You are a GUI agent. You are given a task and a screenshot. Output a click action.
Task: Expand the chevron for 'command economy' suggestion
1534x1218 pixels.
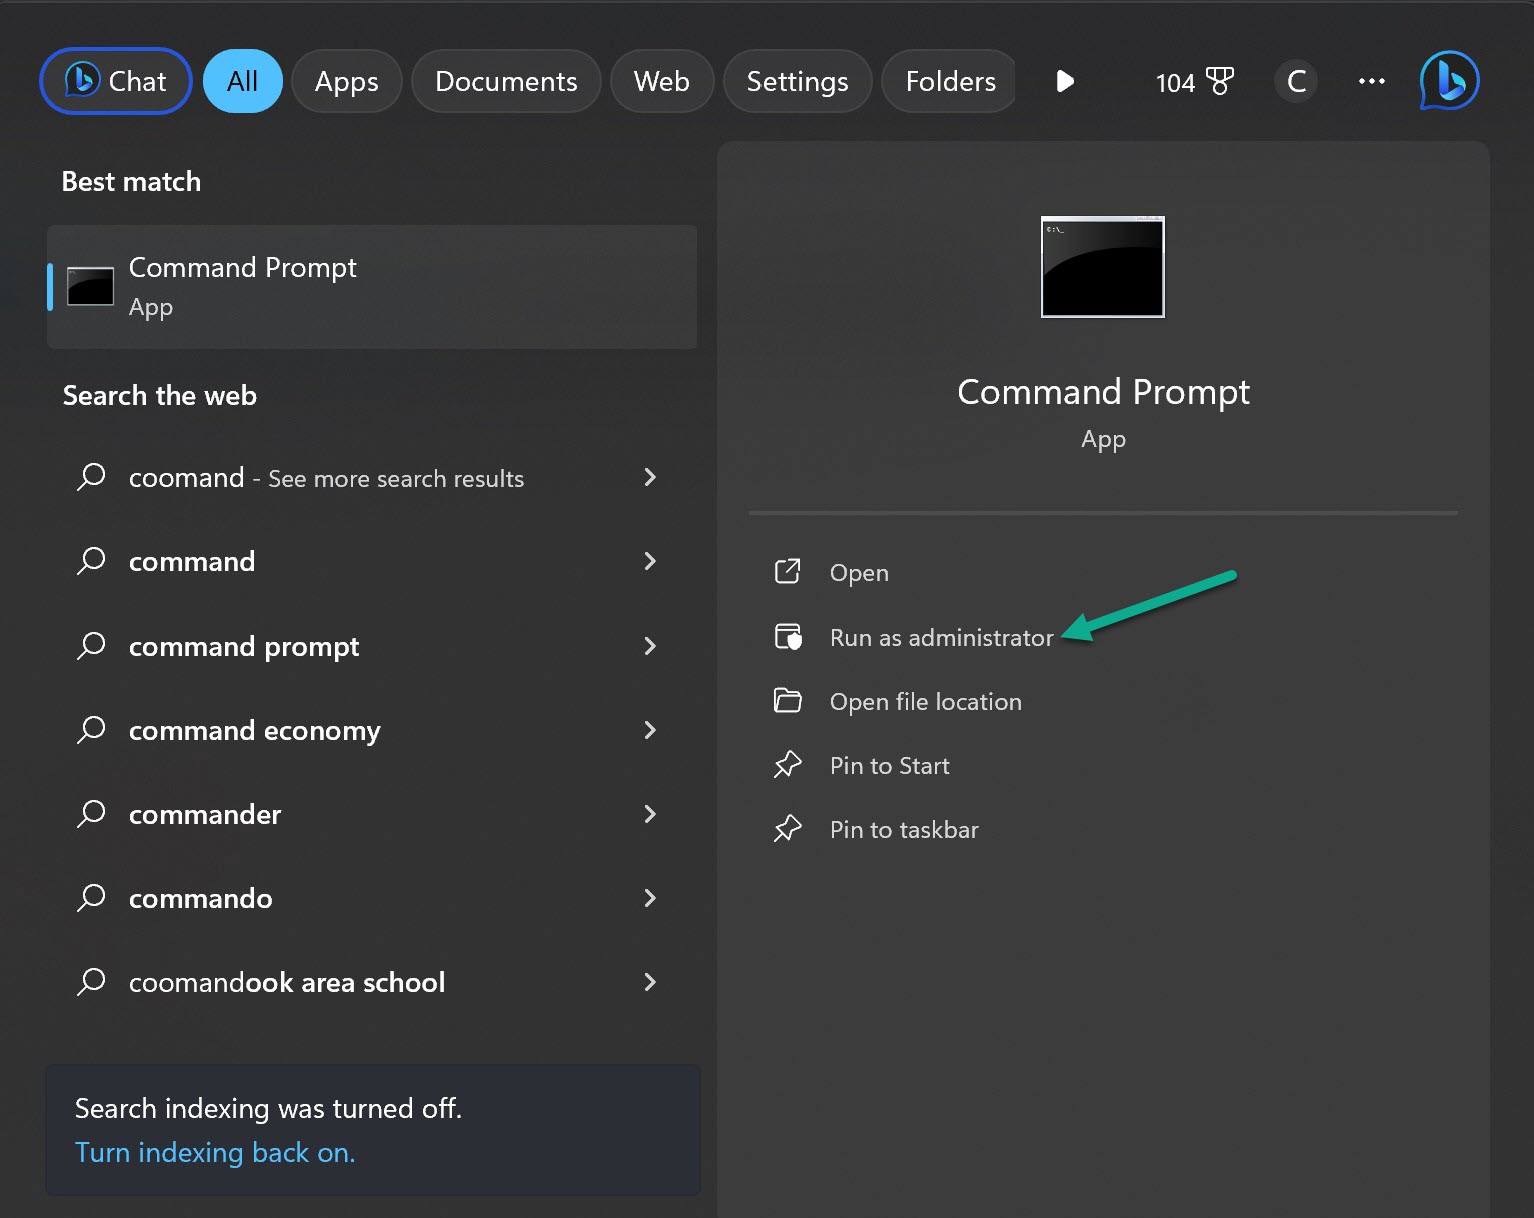point(650,730)
